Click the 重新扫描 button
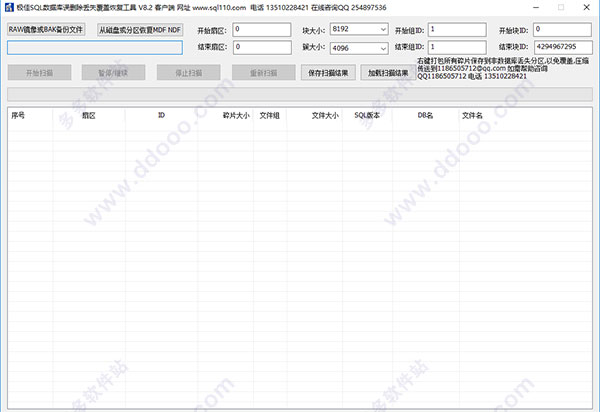 [x=264, y=73]
